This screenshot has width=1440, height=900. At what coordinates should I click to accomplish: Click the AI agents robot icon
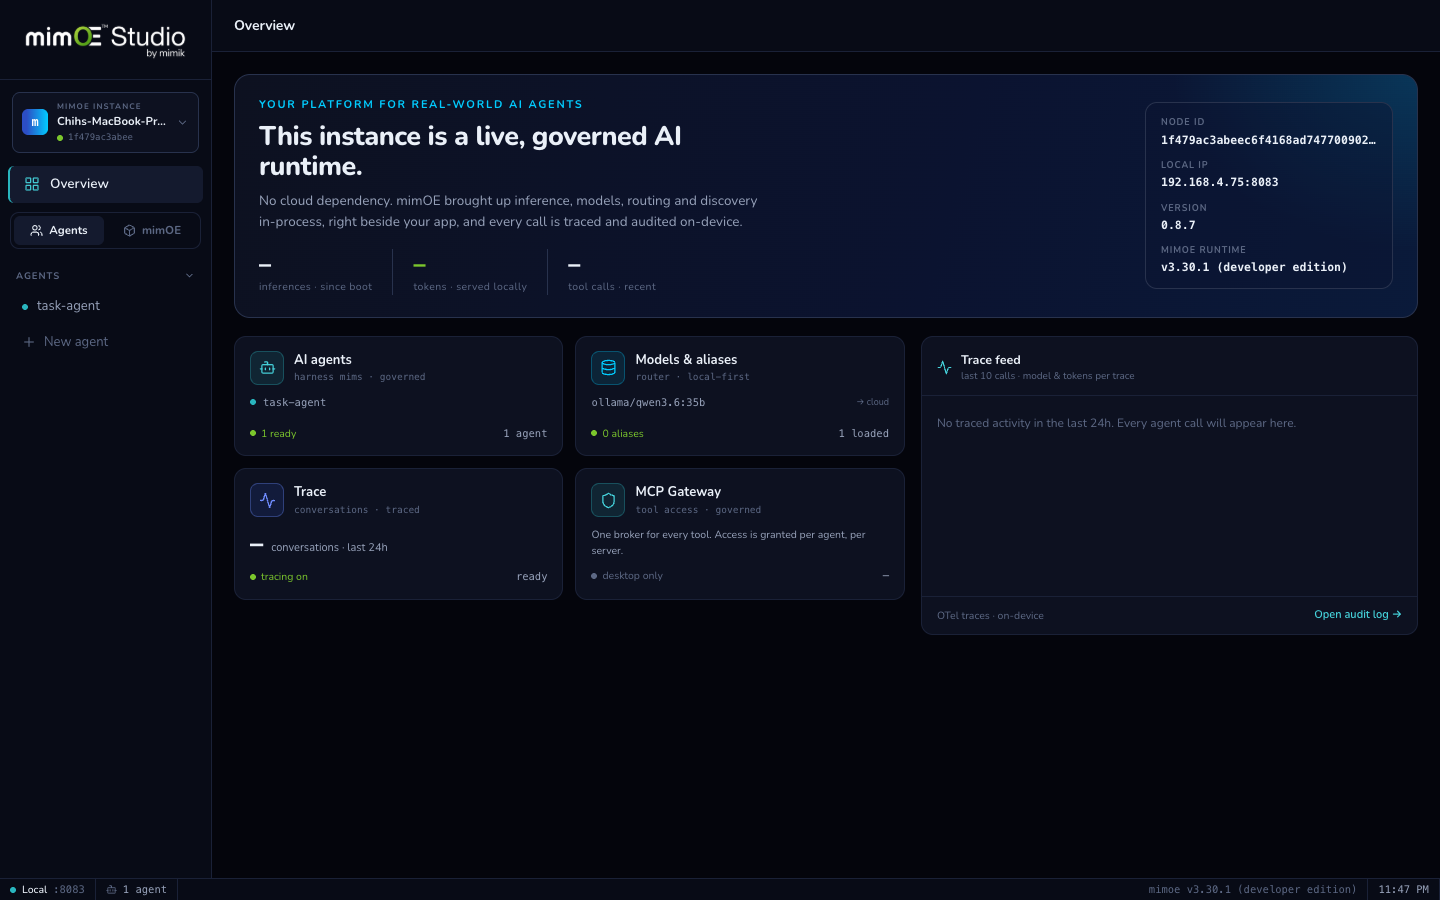coord(267,368)
